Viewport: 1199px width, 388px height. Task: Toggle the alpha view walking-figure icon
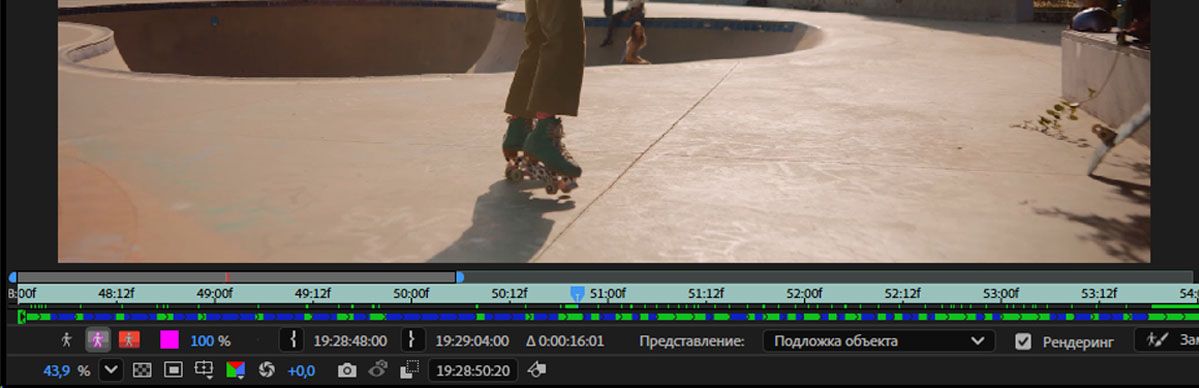(x=67, y=341)
